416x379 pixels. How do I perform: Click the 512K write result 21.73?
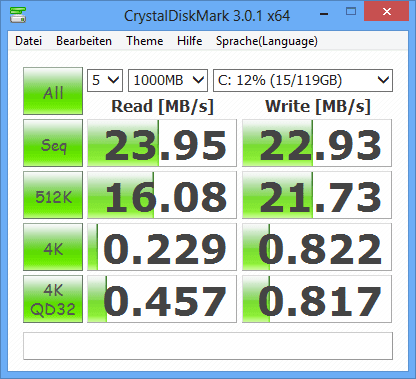(x=317, y=195)
